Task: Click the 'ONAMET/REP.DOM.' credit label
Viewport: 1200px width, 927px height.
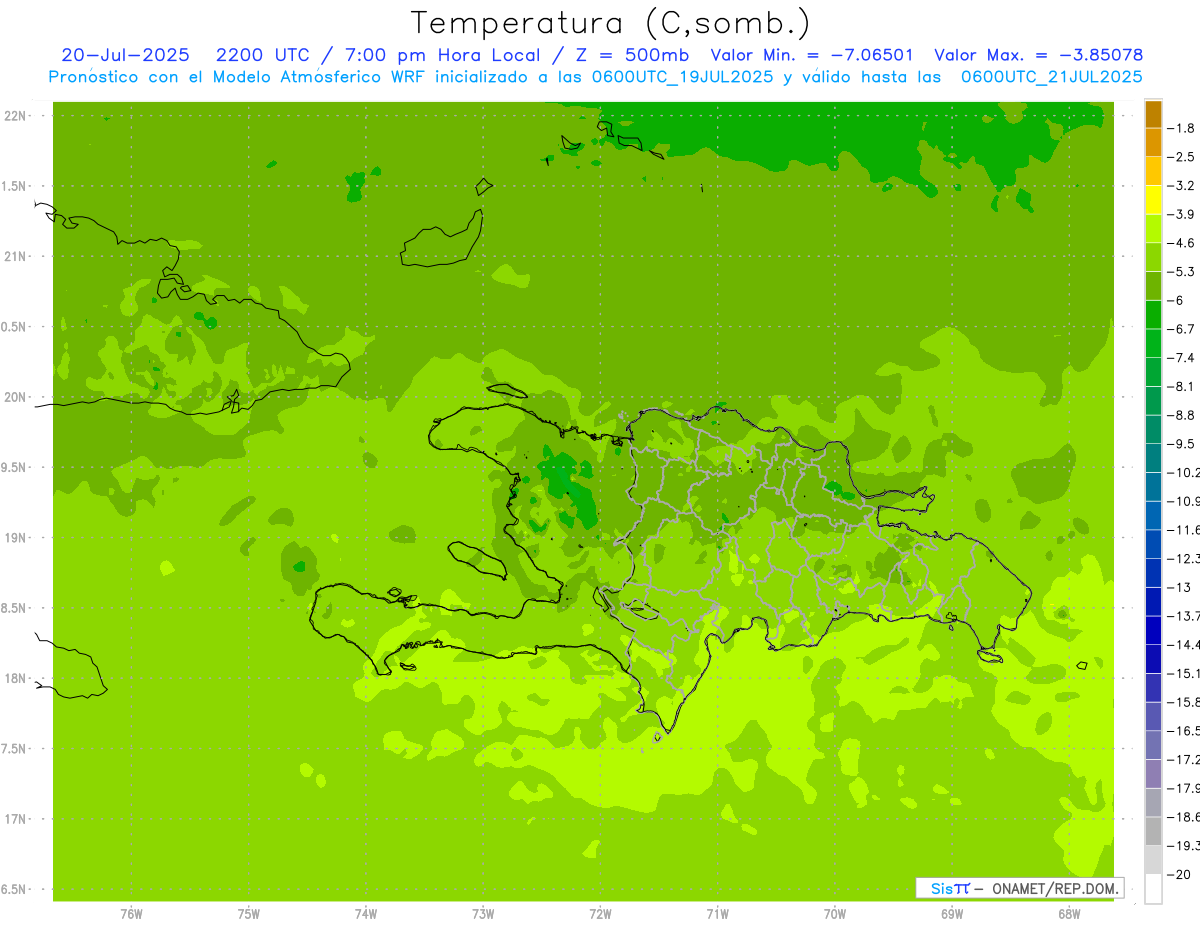Action: pos(1055,888)
